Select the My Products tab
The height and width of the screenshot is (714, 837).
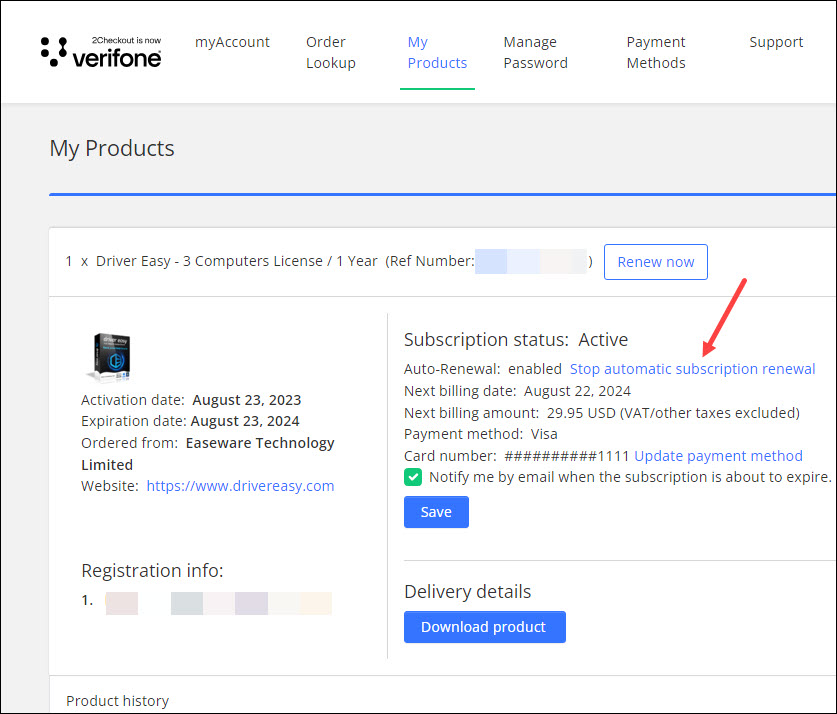tap(437, 52)
